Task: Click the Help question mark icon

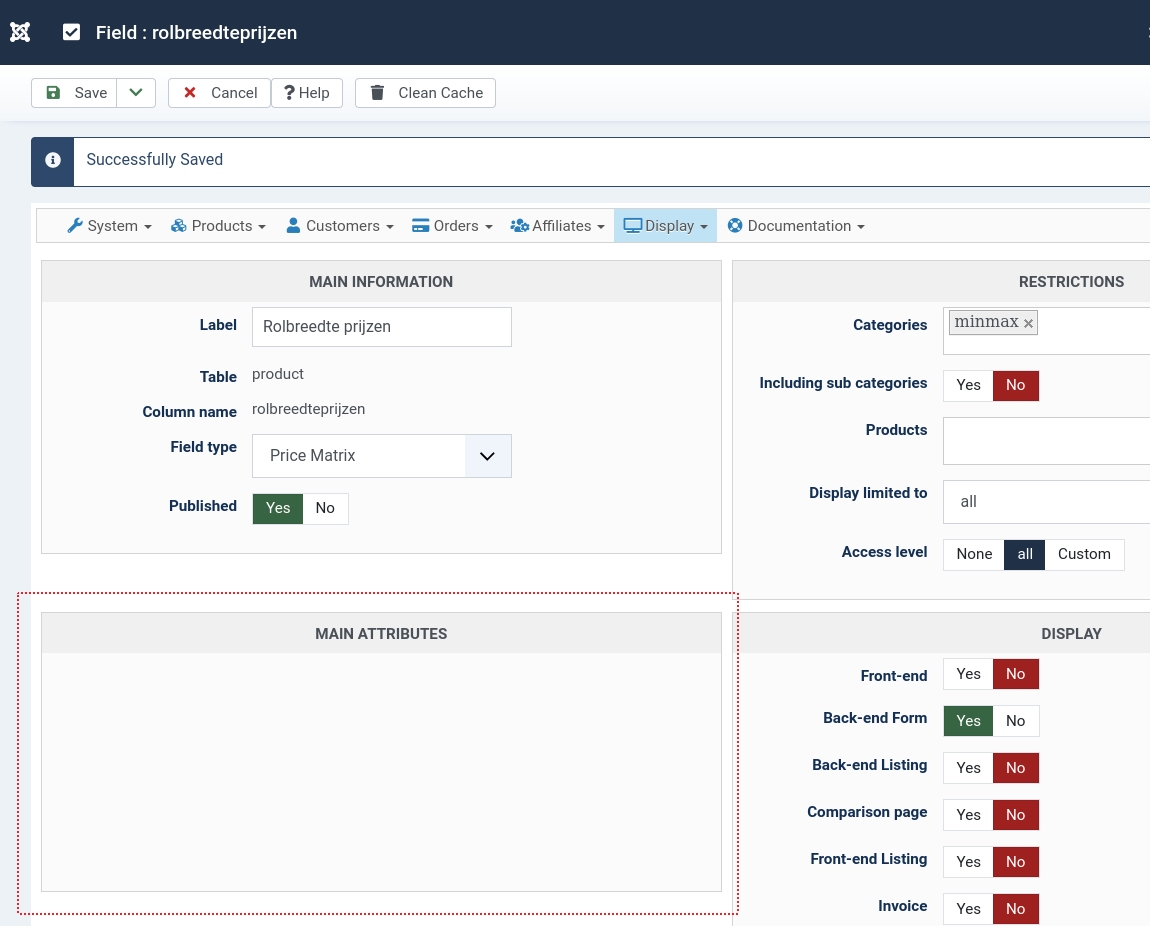Action: tap(289, 93)
